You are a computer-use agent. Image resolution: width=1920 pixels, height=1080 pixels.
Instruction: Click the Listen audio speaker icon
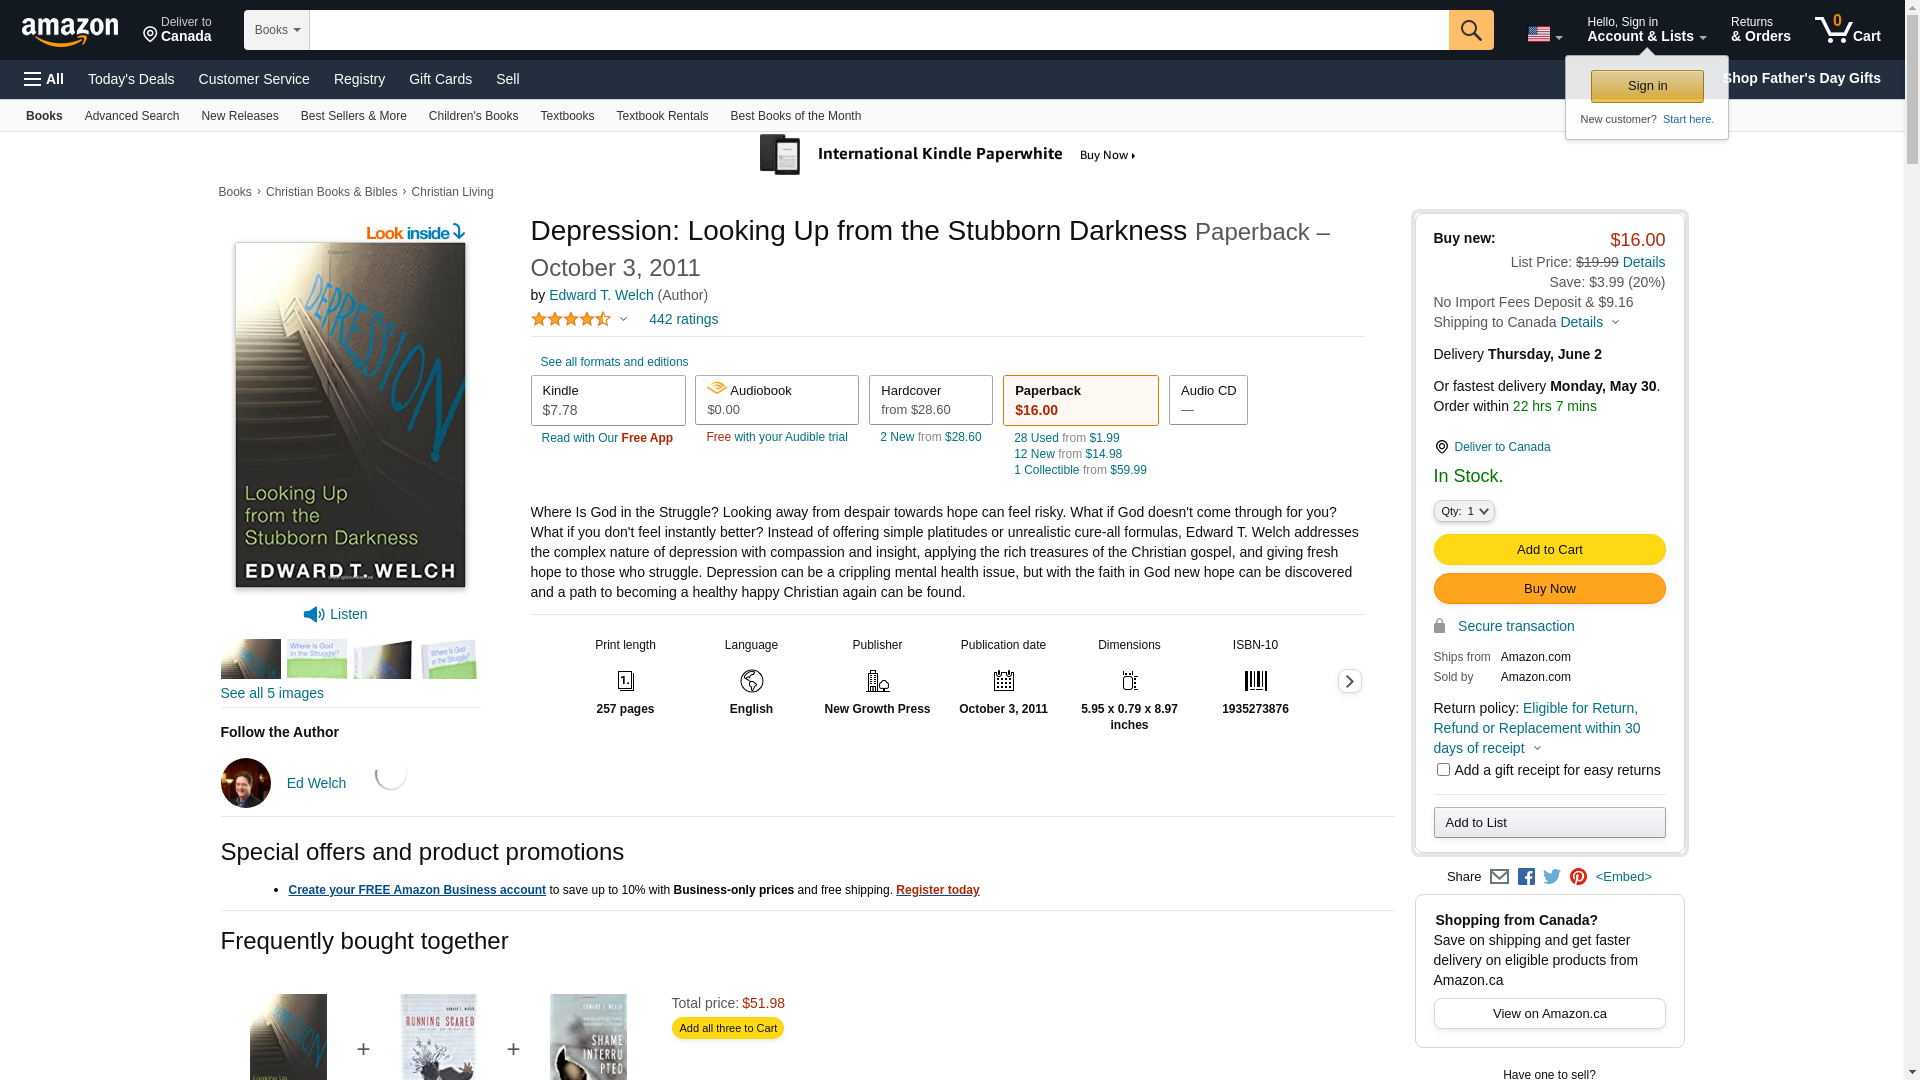tap(314, 615)
